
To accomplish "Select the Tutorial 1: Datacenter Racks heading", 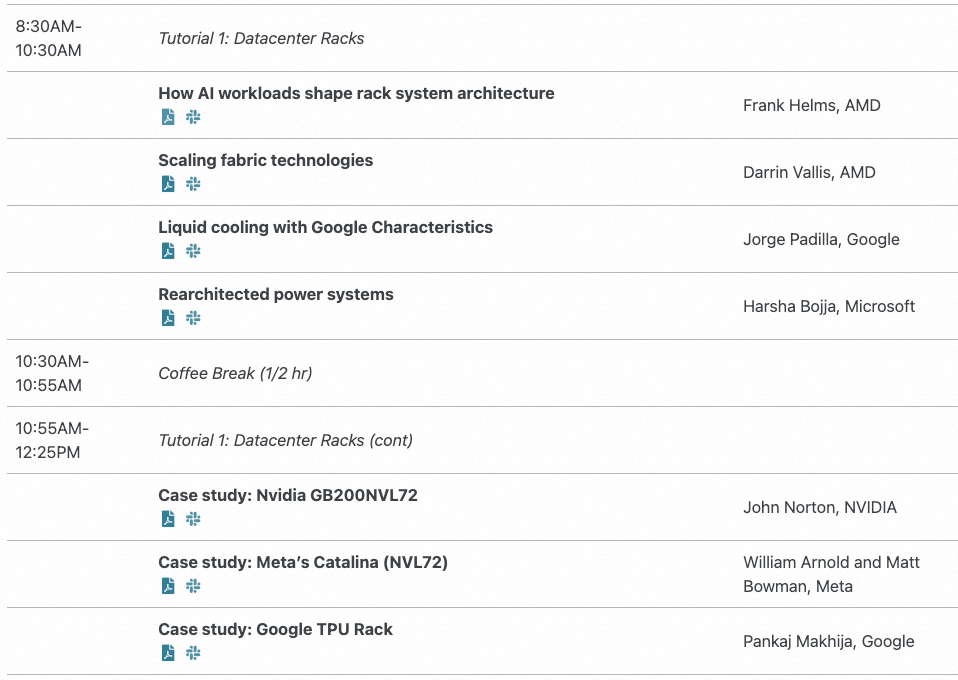I will [261, 38].
